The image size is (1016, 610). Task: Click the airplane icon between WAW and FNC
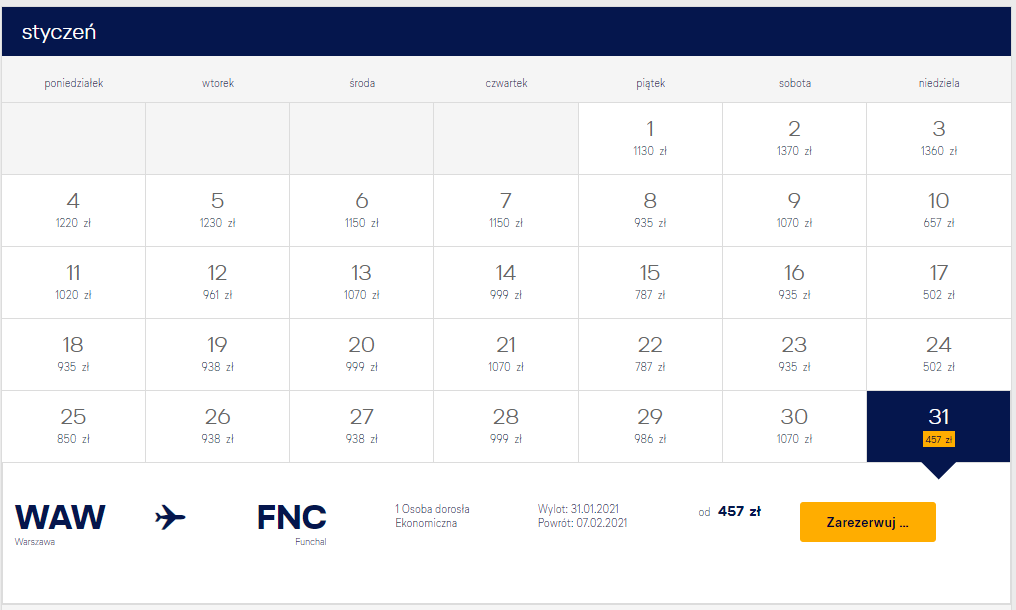tap(170, 517)
